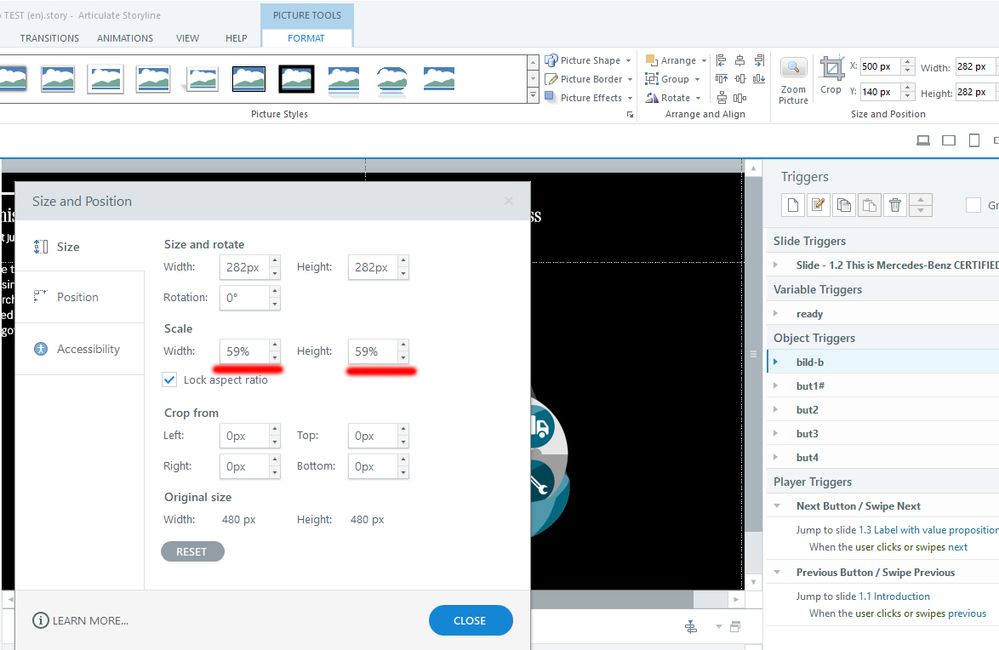Switch to desktop view device icon

(923, 140)
